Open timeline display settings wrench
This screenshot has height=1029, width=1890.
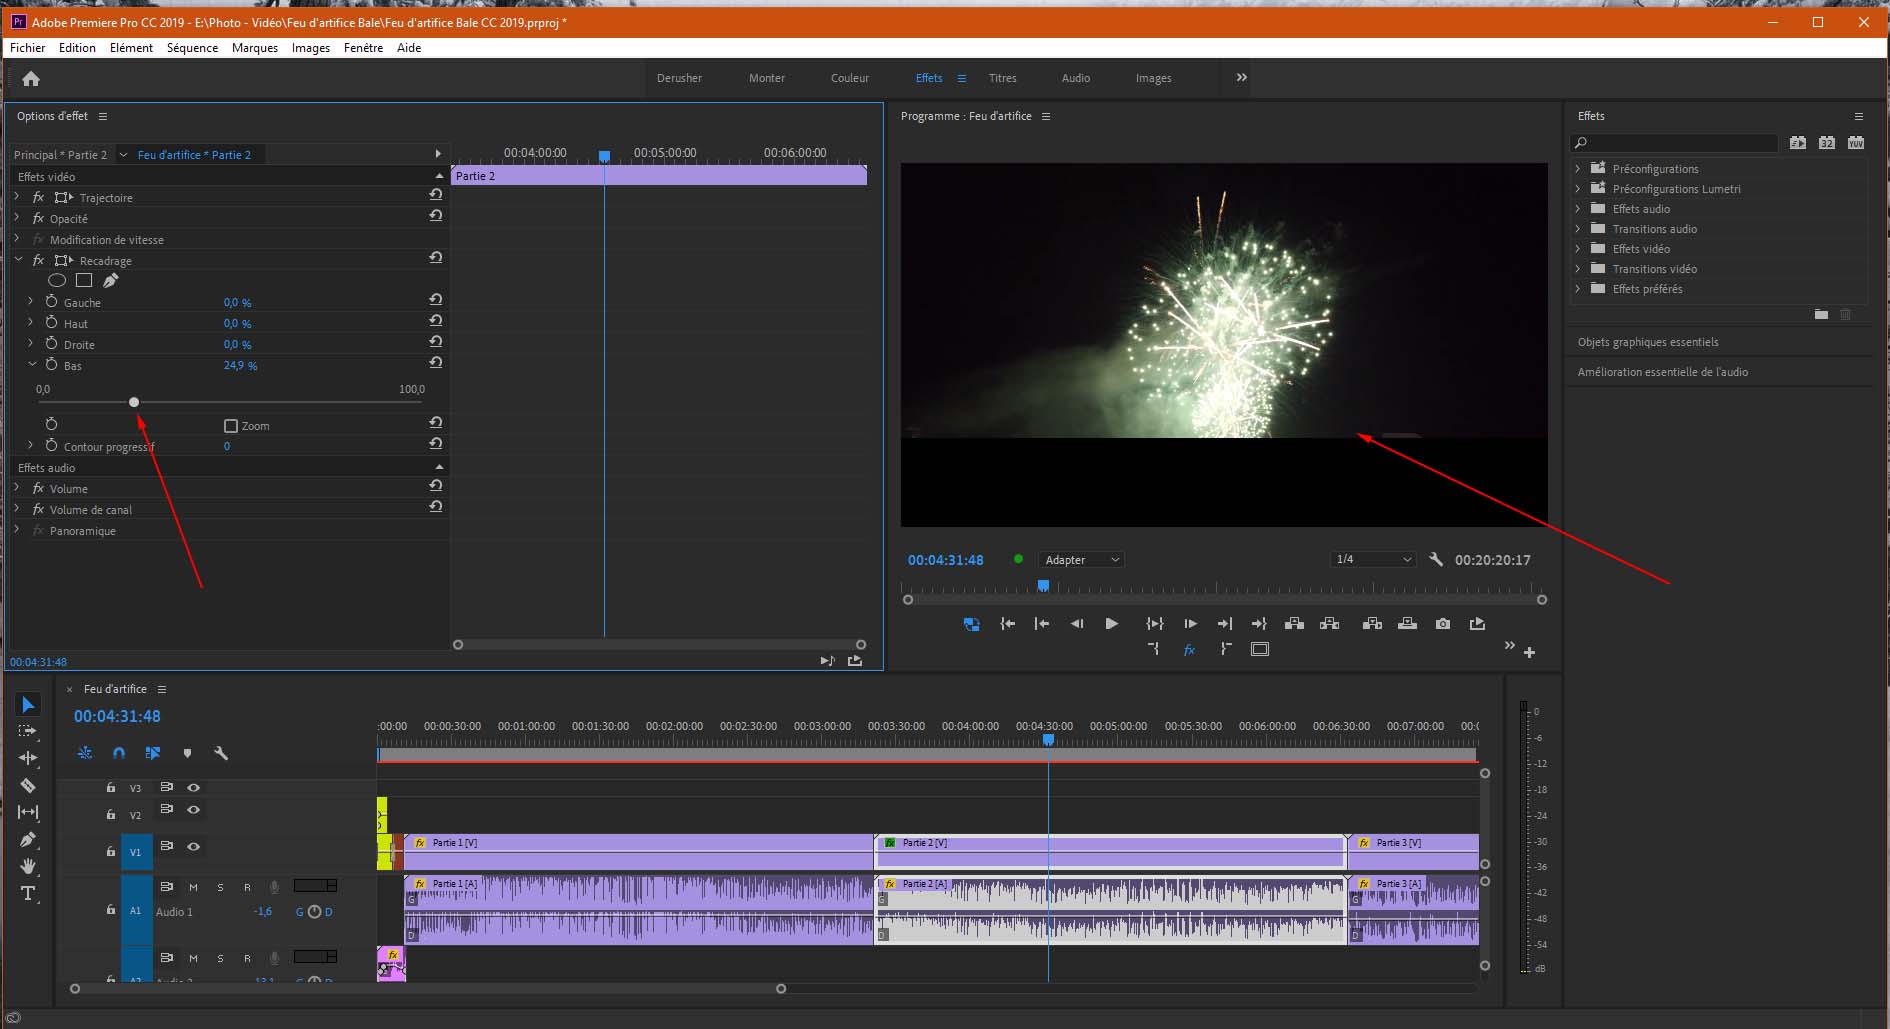point(221,753)
